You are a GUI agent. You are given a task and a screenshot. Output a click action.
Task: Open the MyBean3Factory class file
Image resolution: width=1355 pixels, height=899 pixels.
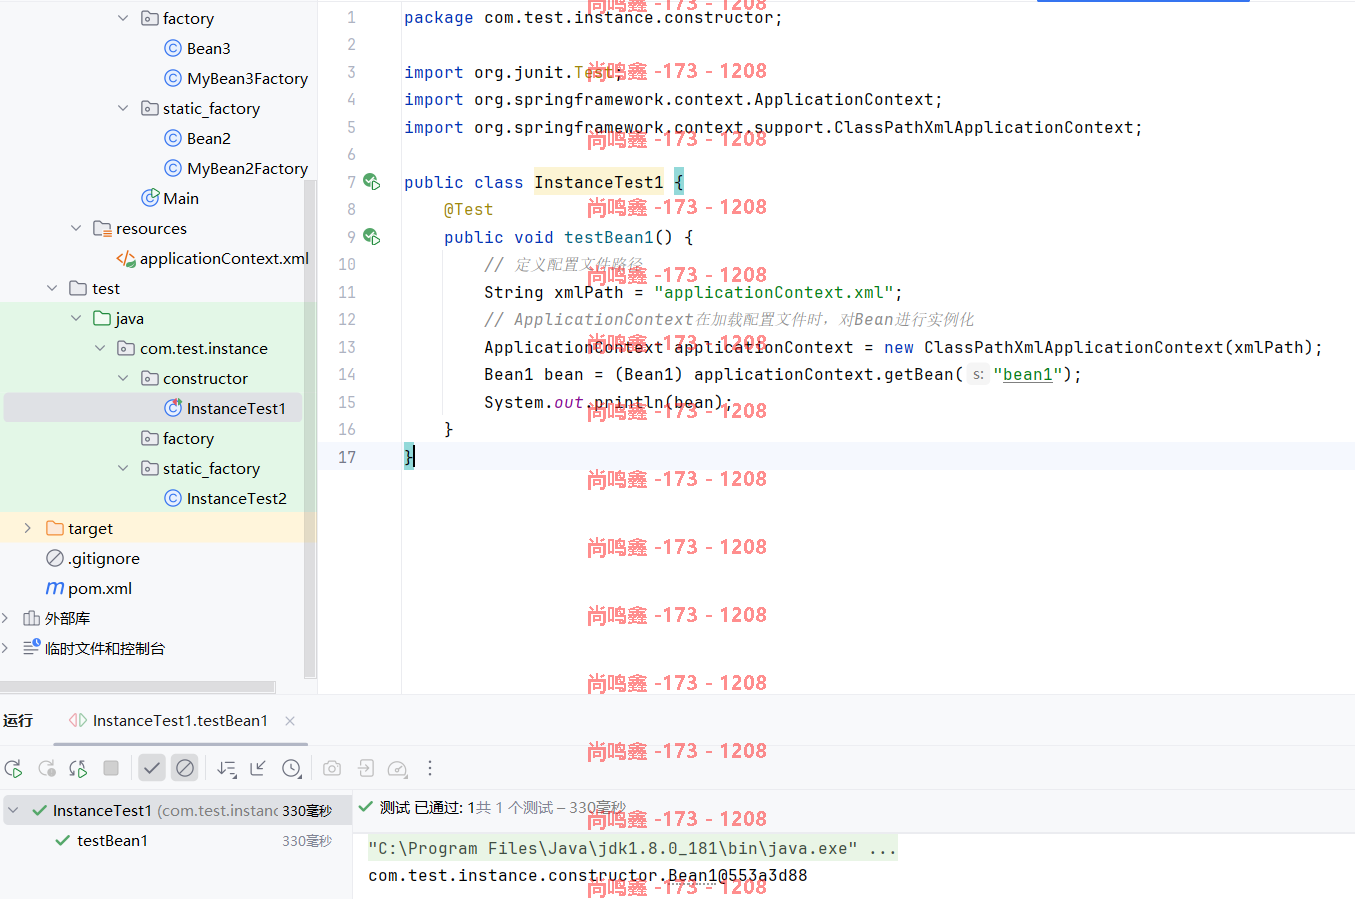click(247, 78)
